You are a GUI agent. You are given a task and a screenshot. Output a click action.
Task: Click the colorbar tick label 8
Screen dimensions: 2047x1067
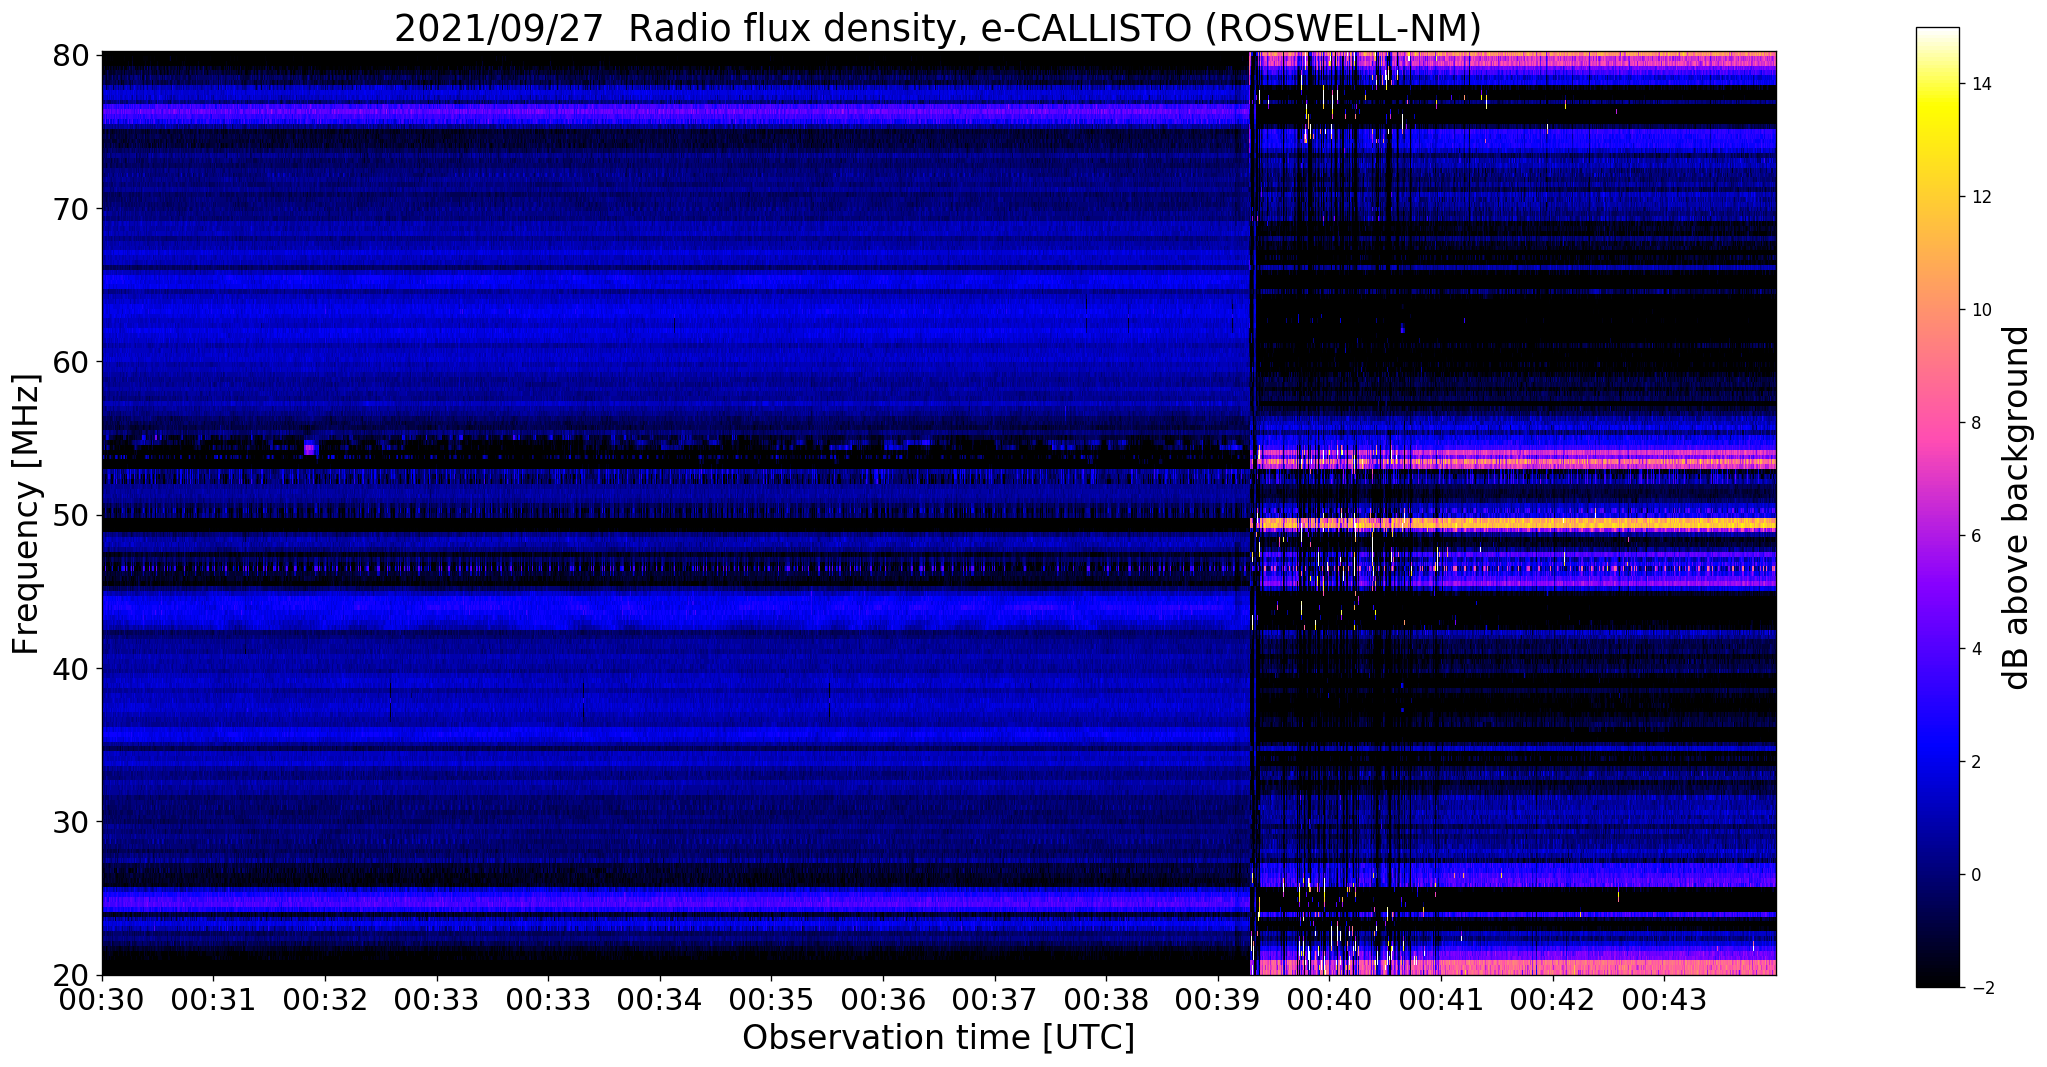[x=1976, y=423]
